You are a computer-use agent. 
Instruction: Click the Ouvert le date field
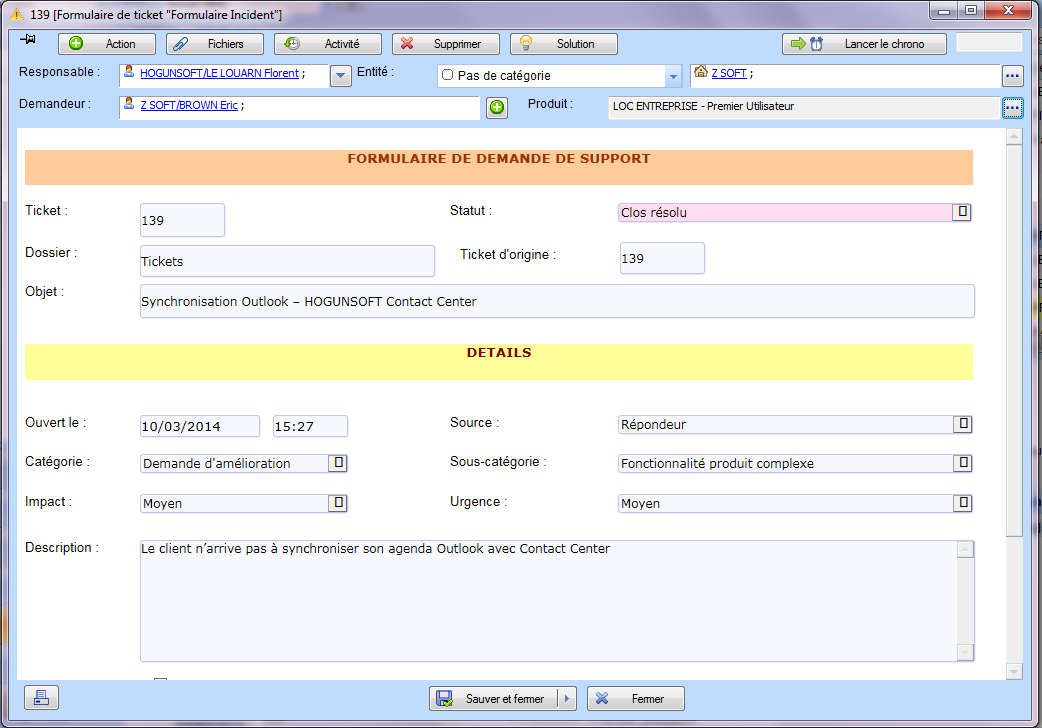pyautogui.click(x=199, y=426)
